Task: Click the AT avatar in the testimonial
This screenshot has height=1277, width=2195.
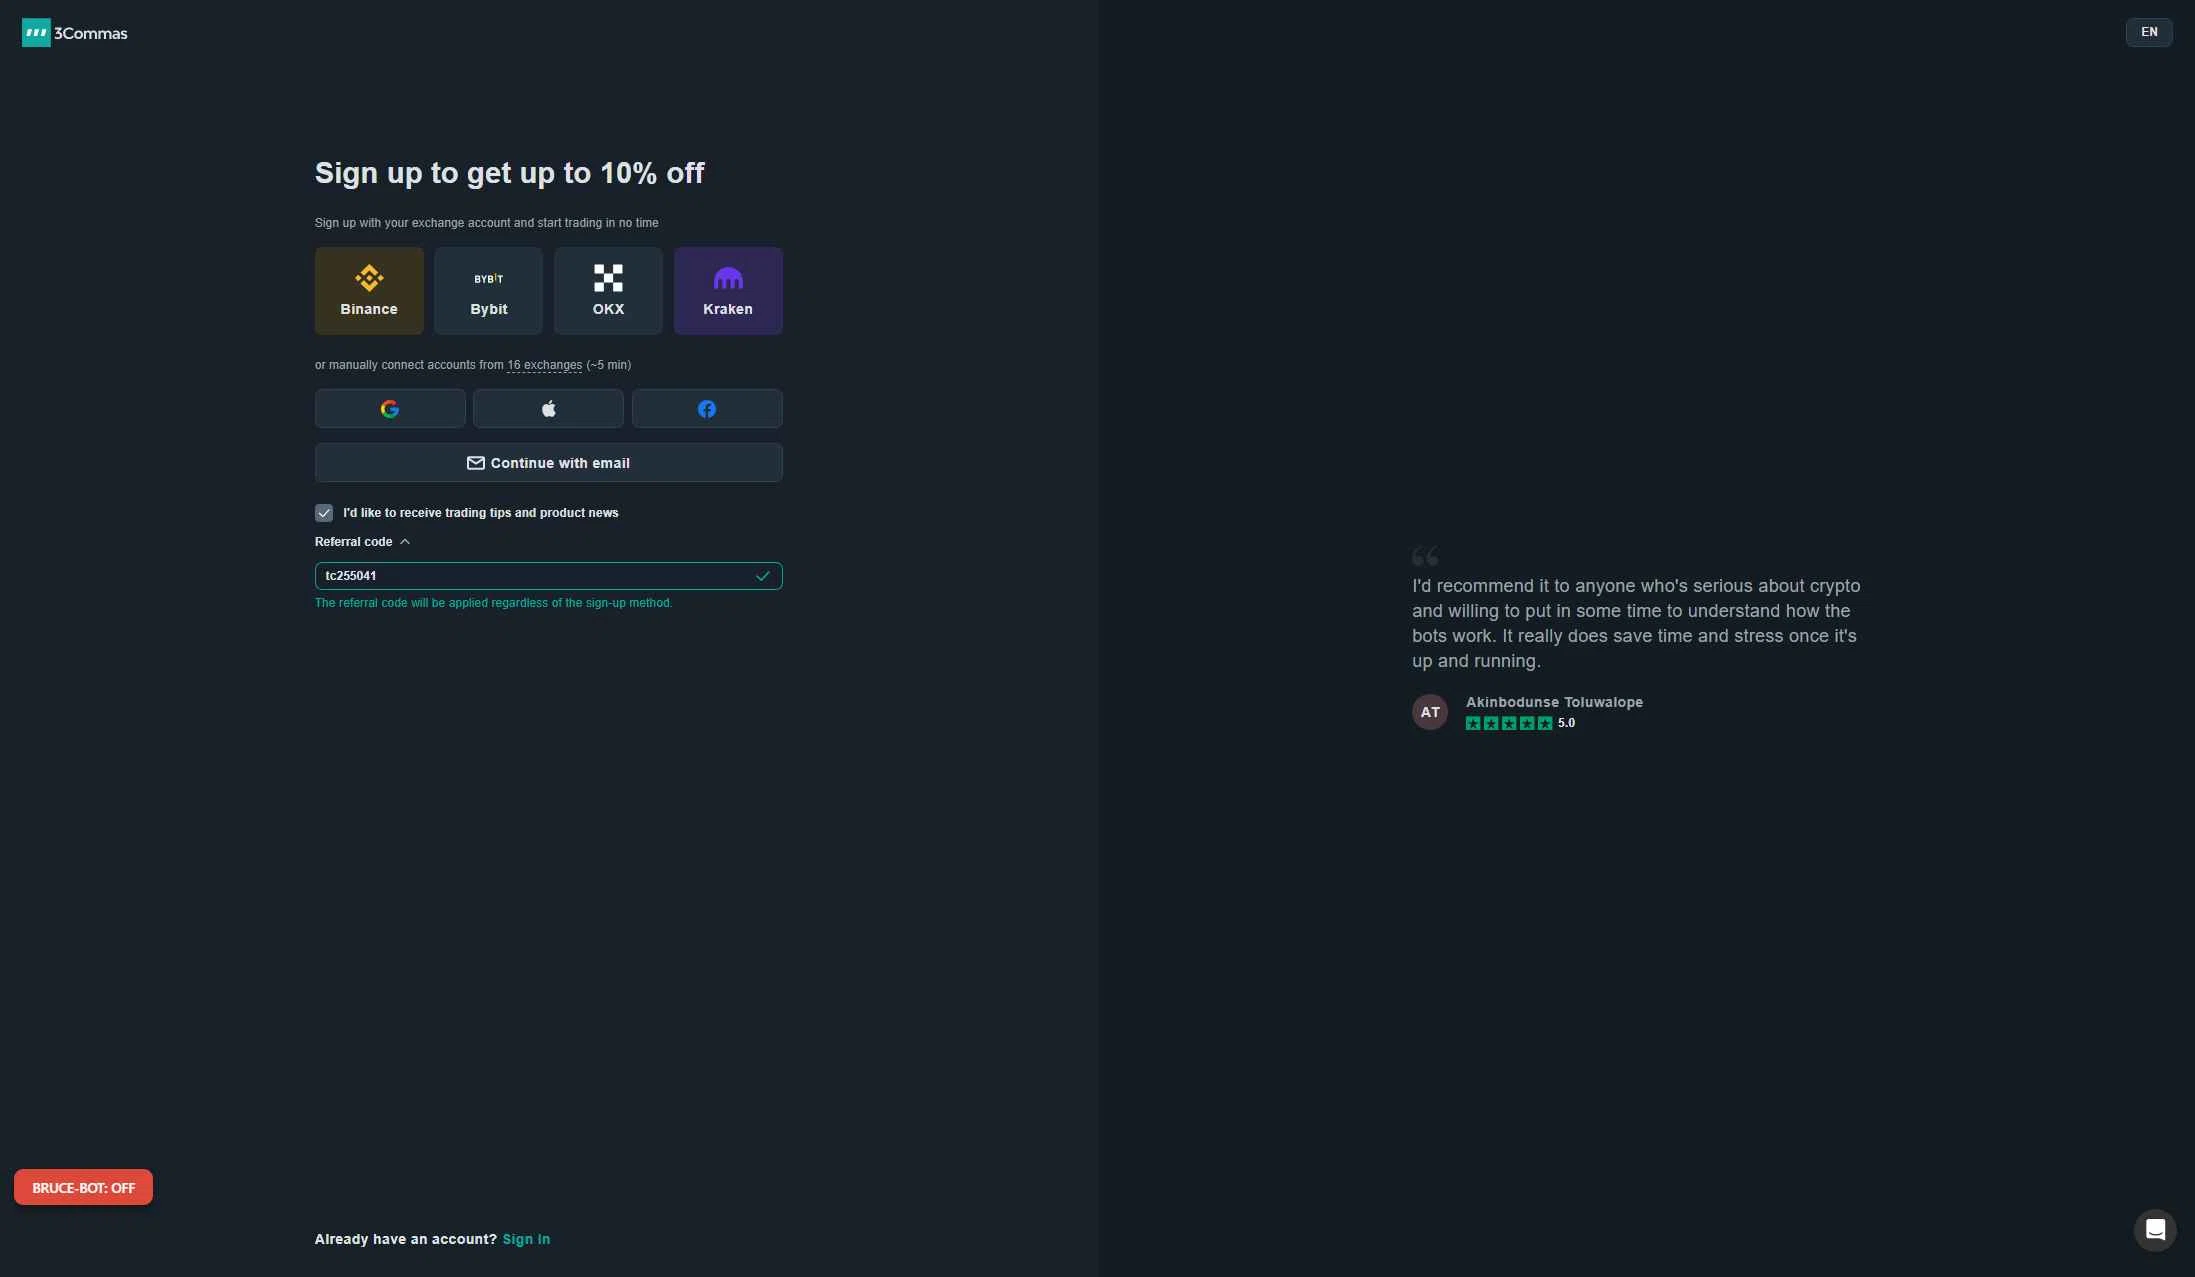Action: pyautogui.click(x=1429, y=712)
